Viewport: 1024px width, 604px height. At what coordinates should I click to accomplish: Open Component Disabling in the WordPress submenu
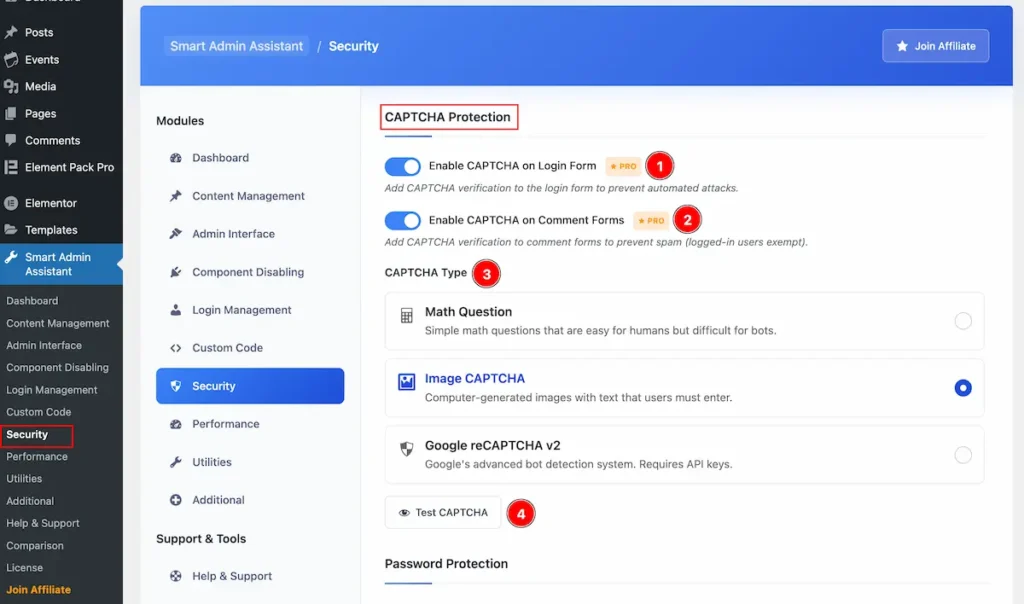point(57,367)
